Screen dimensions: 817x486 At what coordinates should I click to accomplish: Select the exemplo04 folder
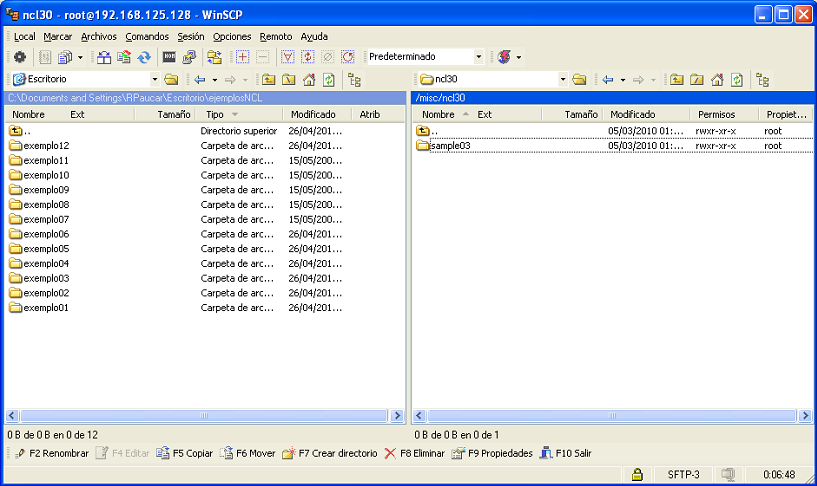(x=39, y=264)
